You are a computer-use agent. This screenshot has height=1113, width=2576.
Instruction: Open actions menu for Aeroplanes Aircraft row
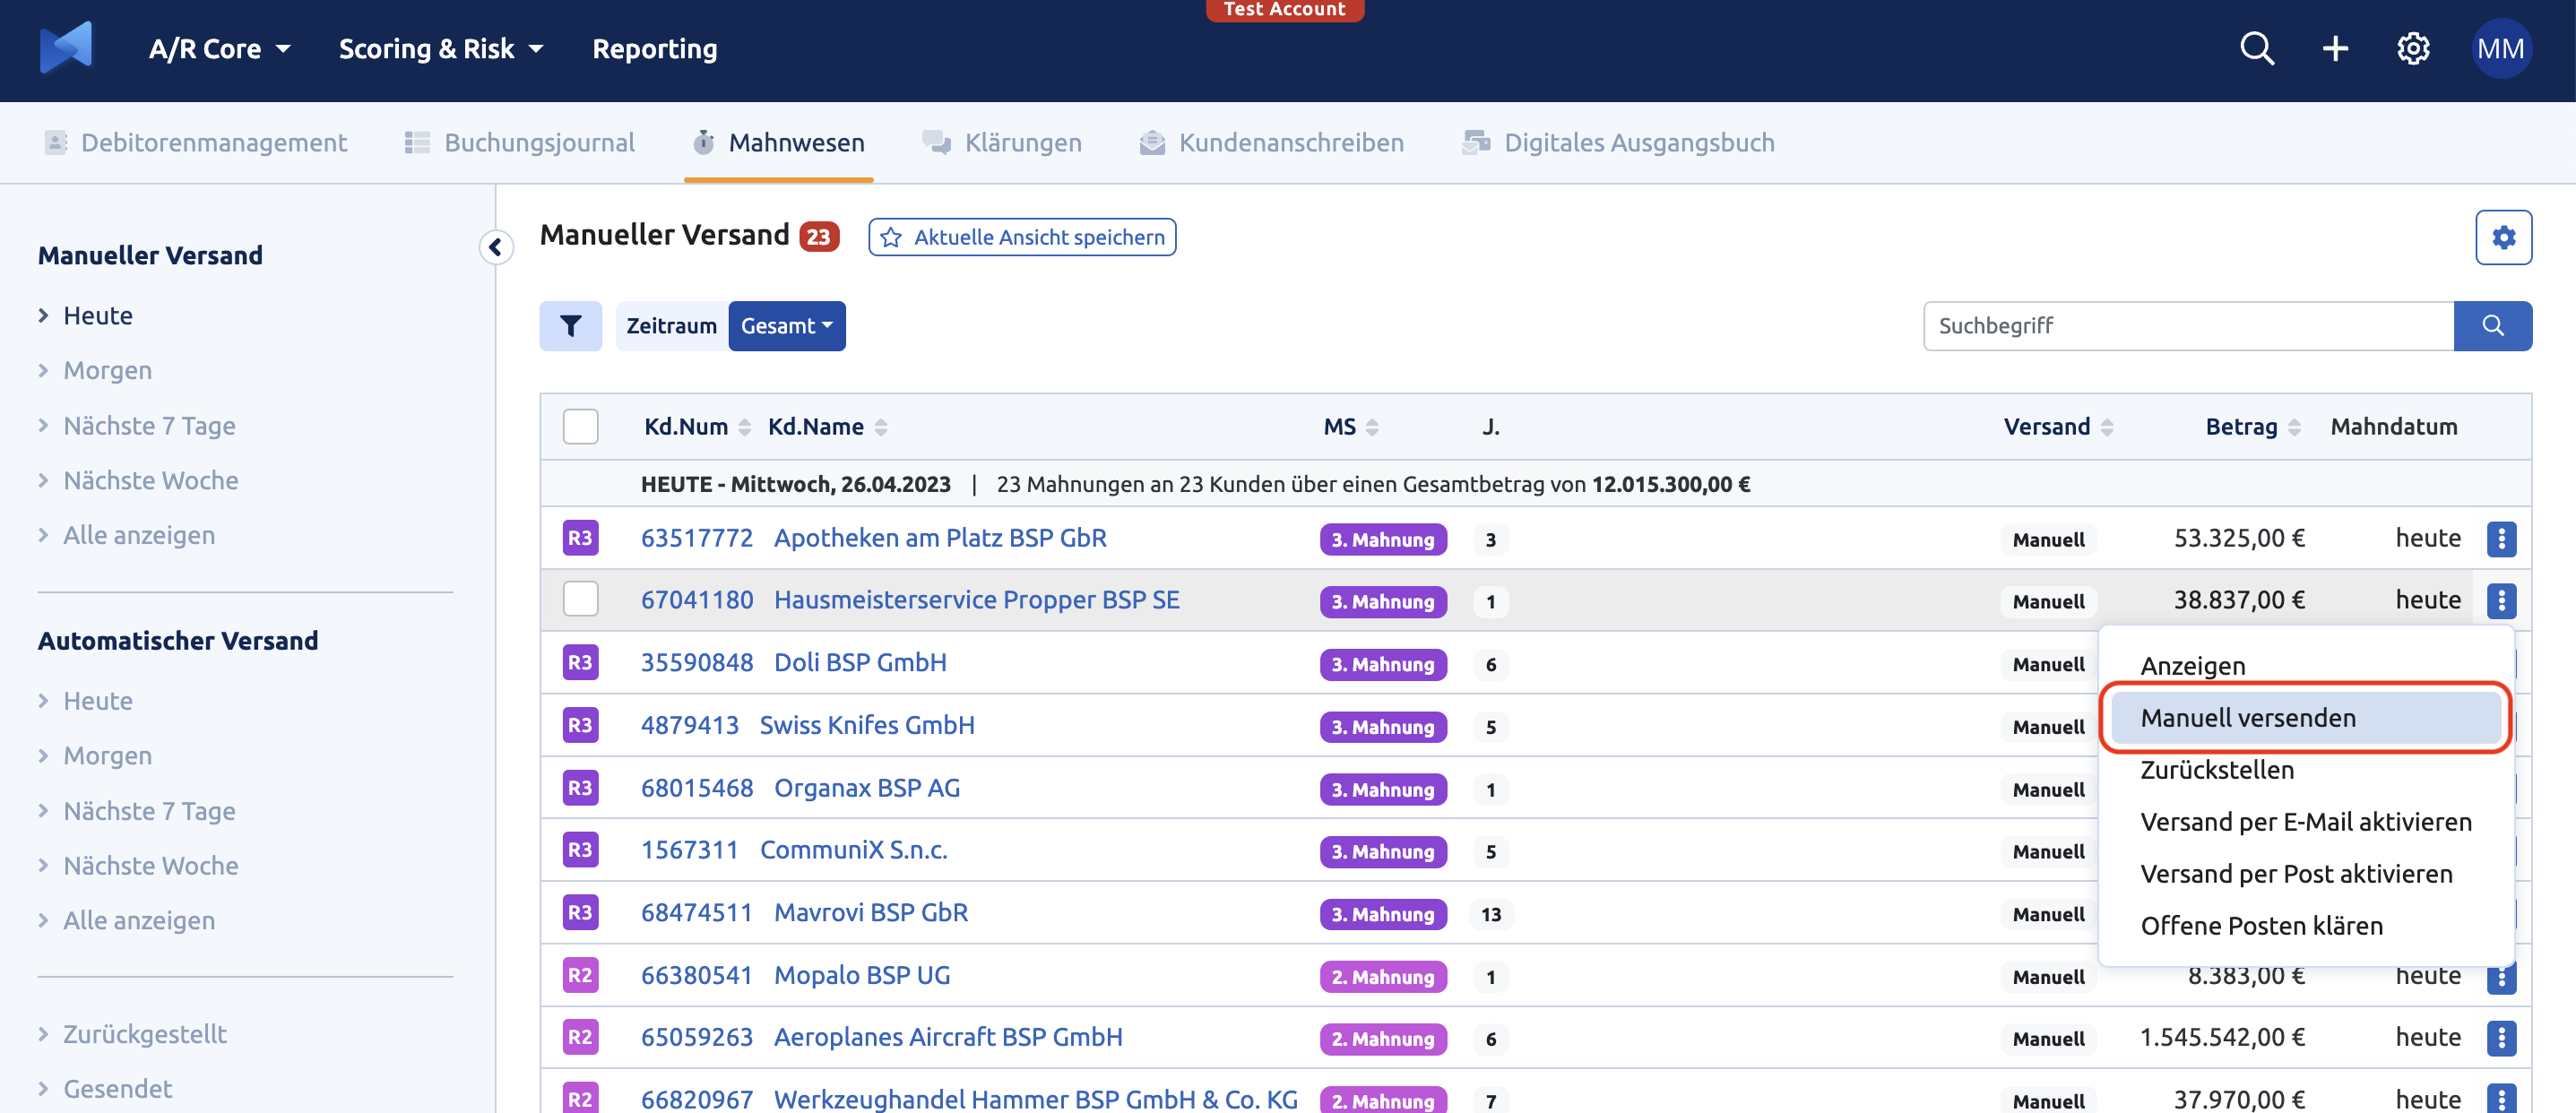(2501, 1038)
